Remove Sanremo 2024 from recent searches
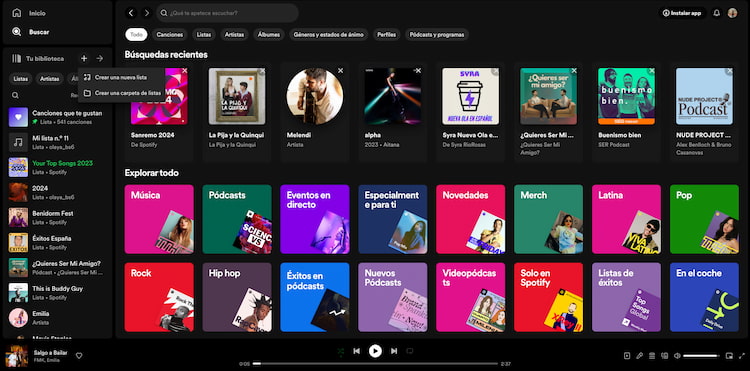The width and height of the screenshot is (750, 371). [185, 71]
